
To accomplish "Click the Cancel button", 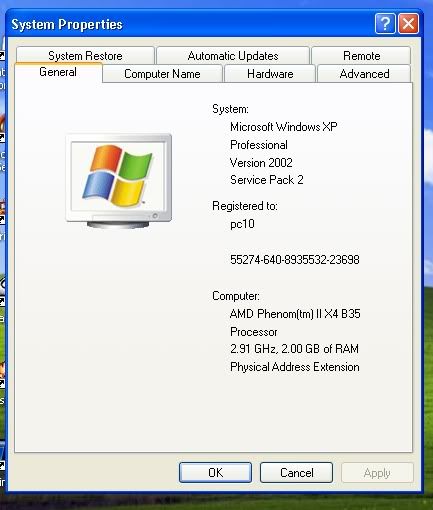I will pos(296,472).
